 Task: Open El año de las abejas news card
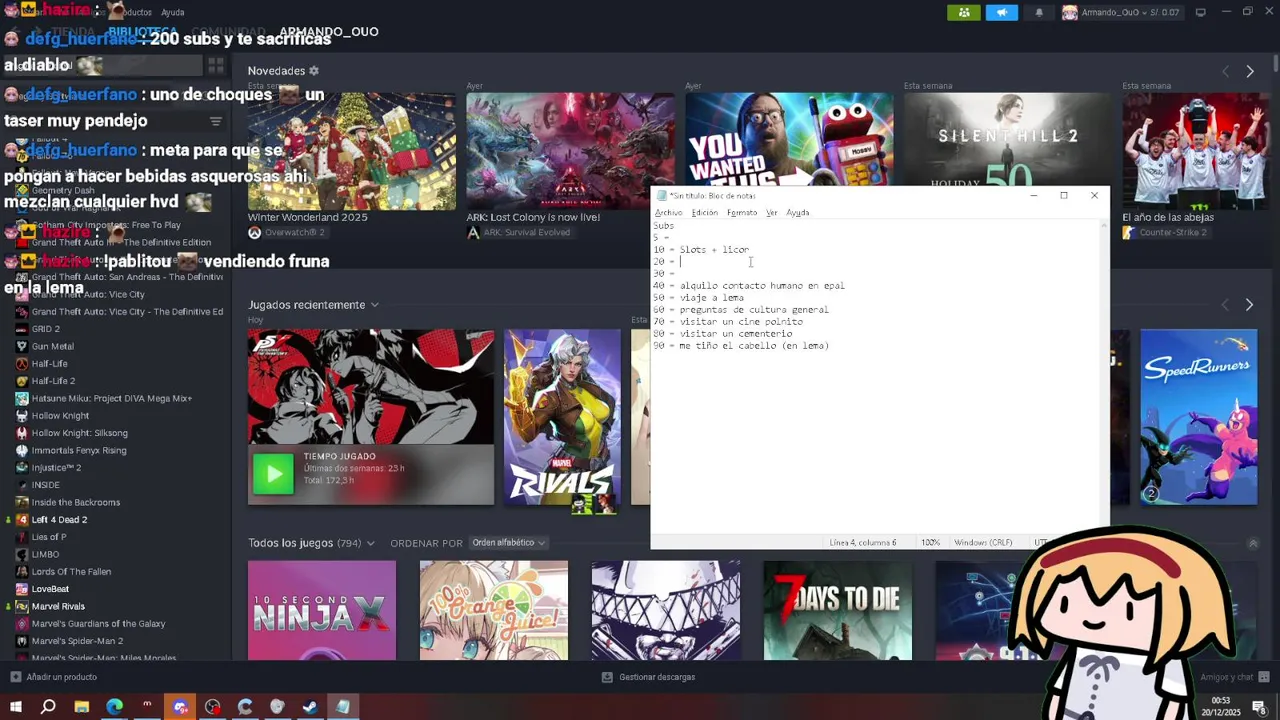1195,151
